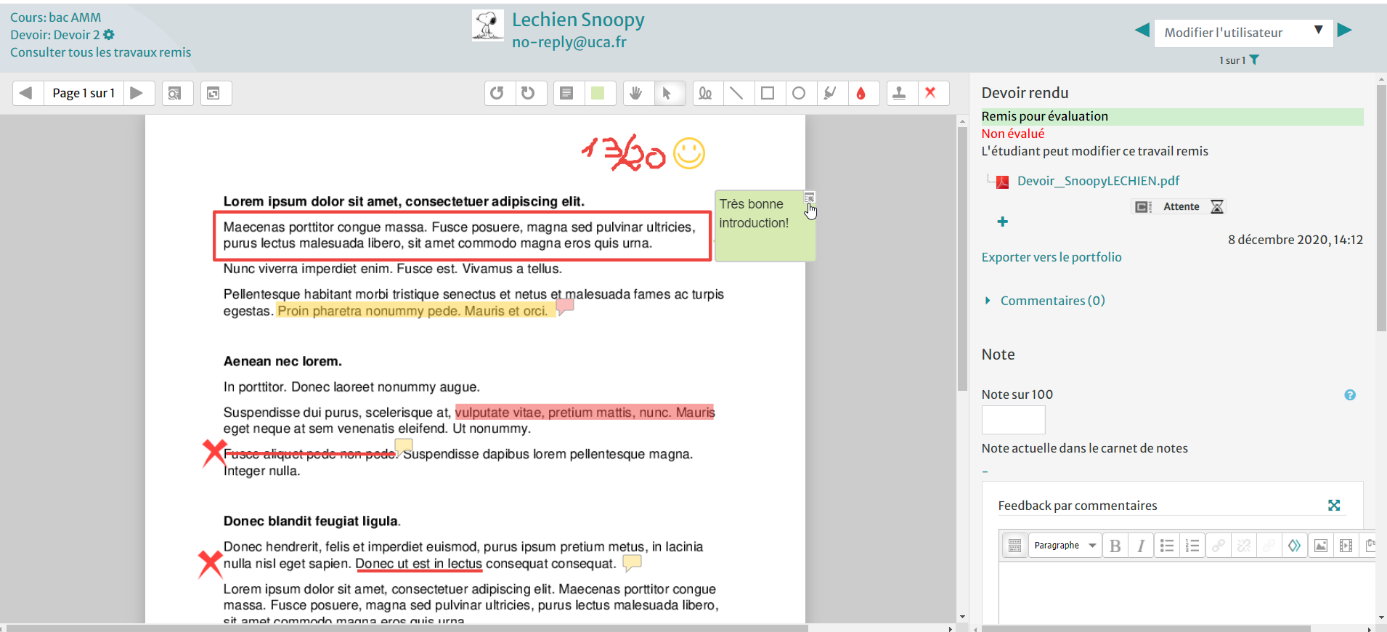The image size is (1387, 632).
Task: Open the red cross stamp picker
Action: point(930,93)
